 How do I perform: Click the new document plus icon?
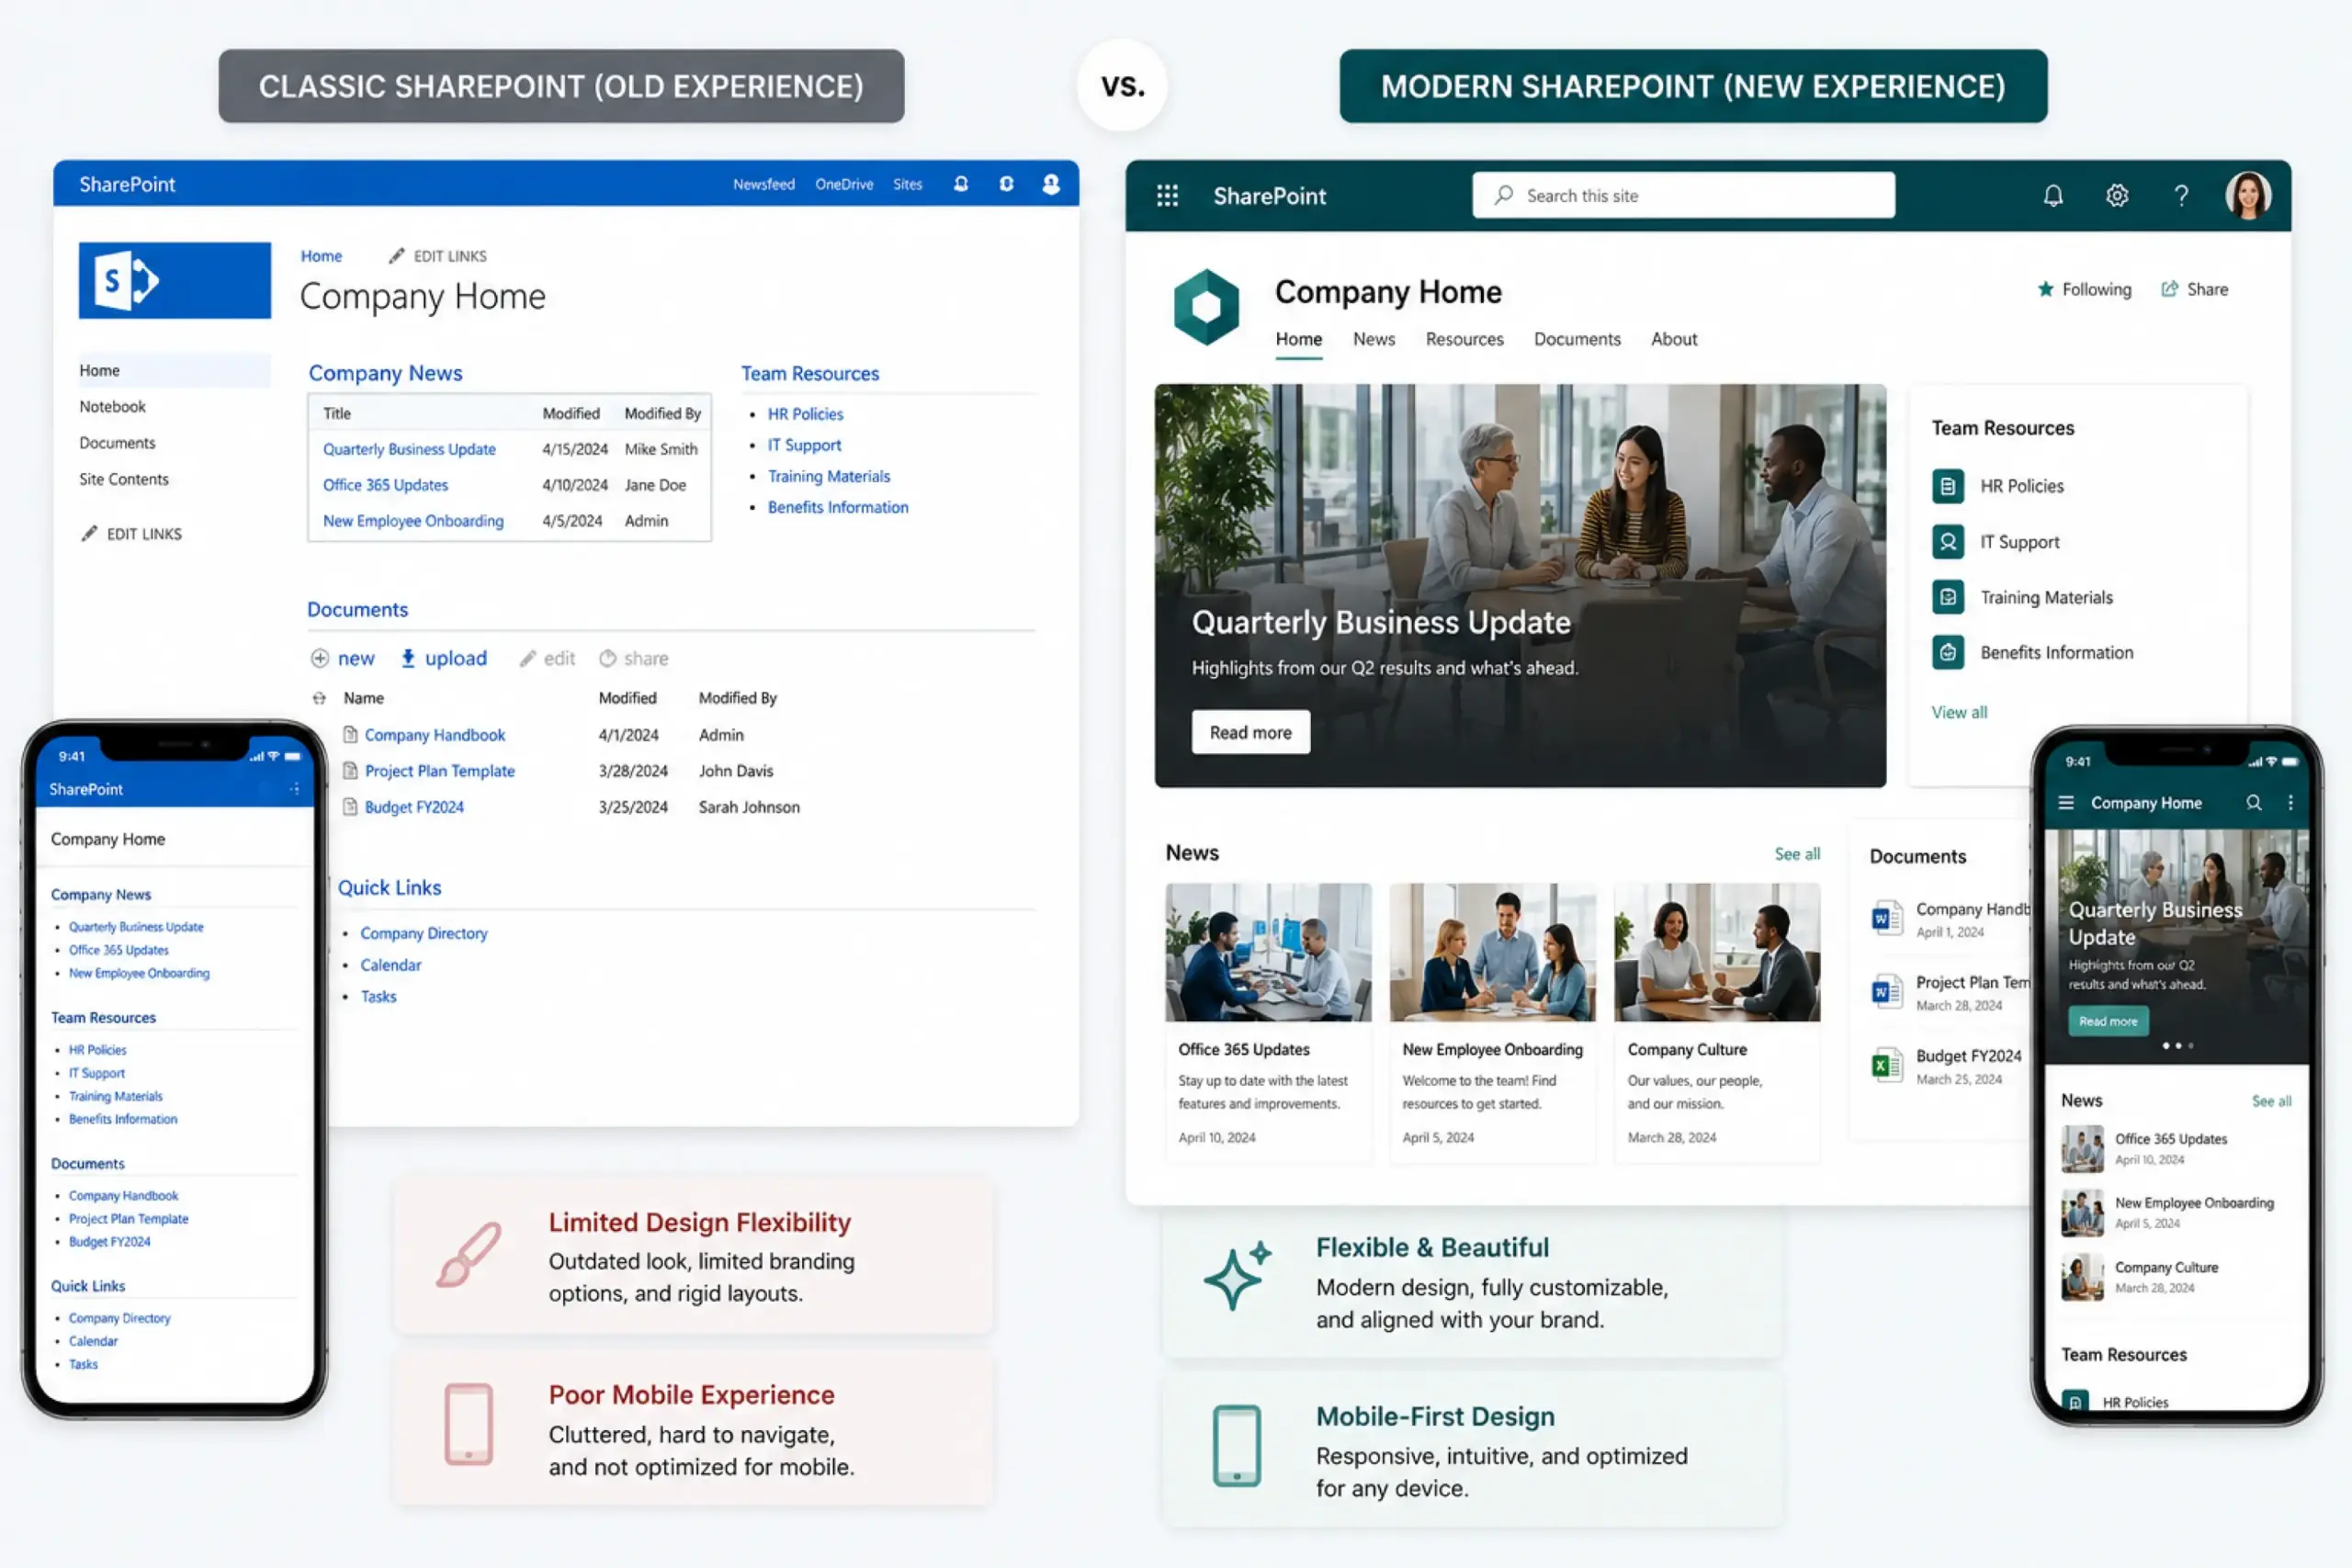tap(320, 658)
